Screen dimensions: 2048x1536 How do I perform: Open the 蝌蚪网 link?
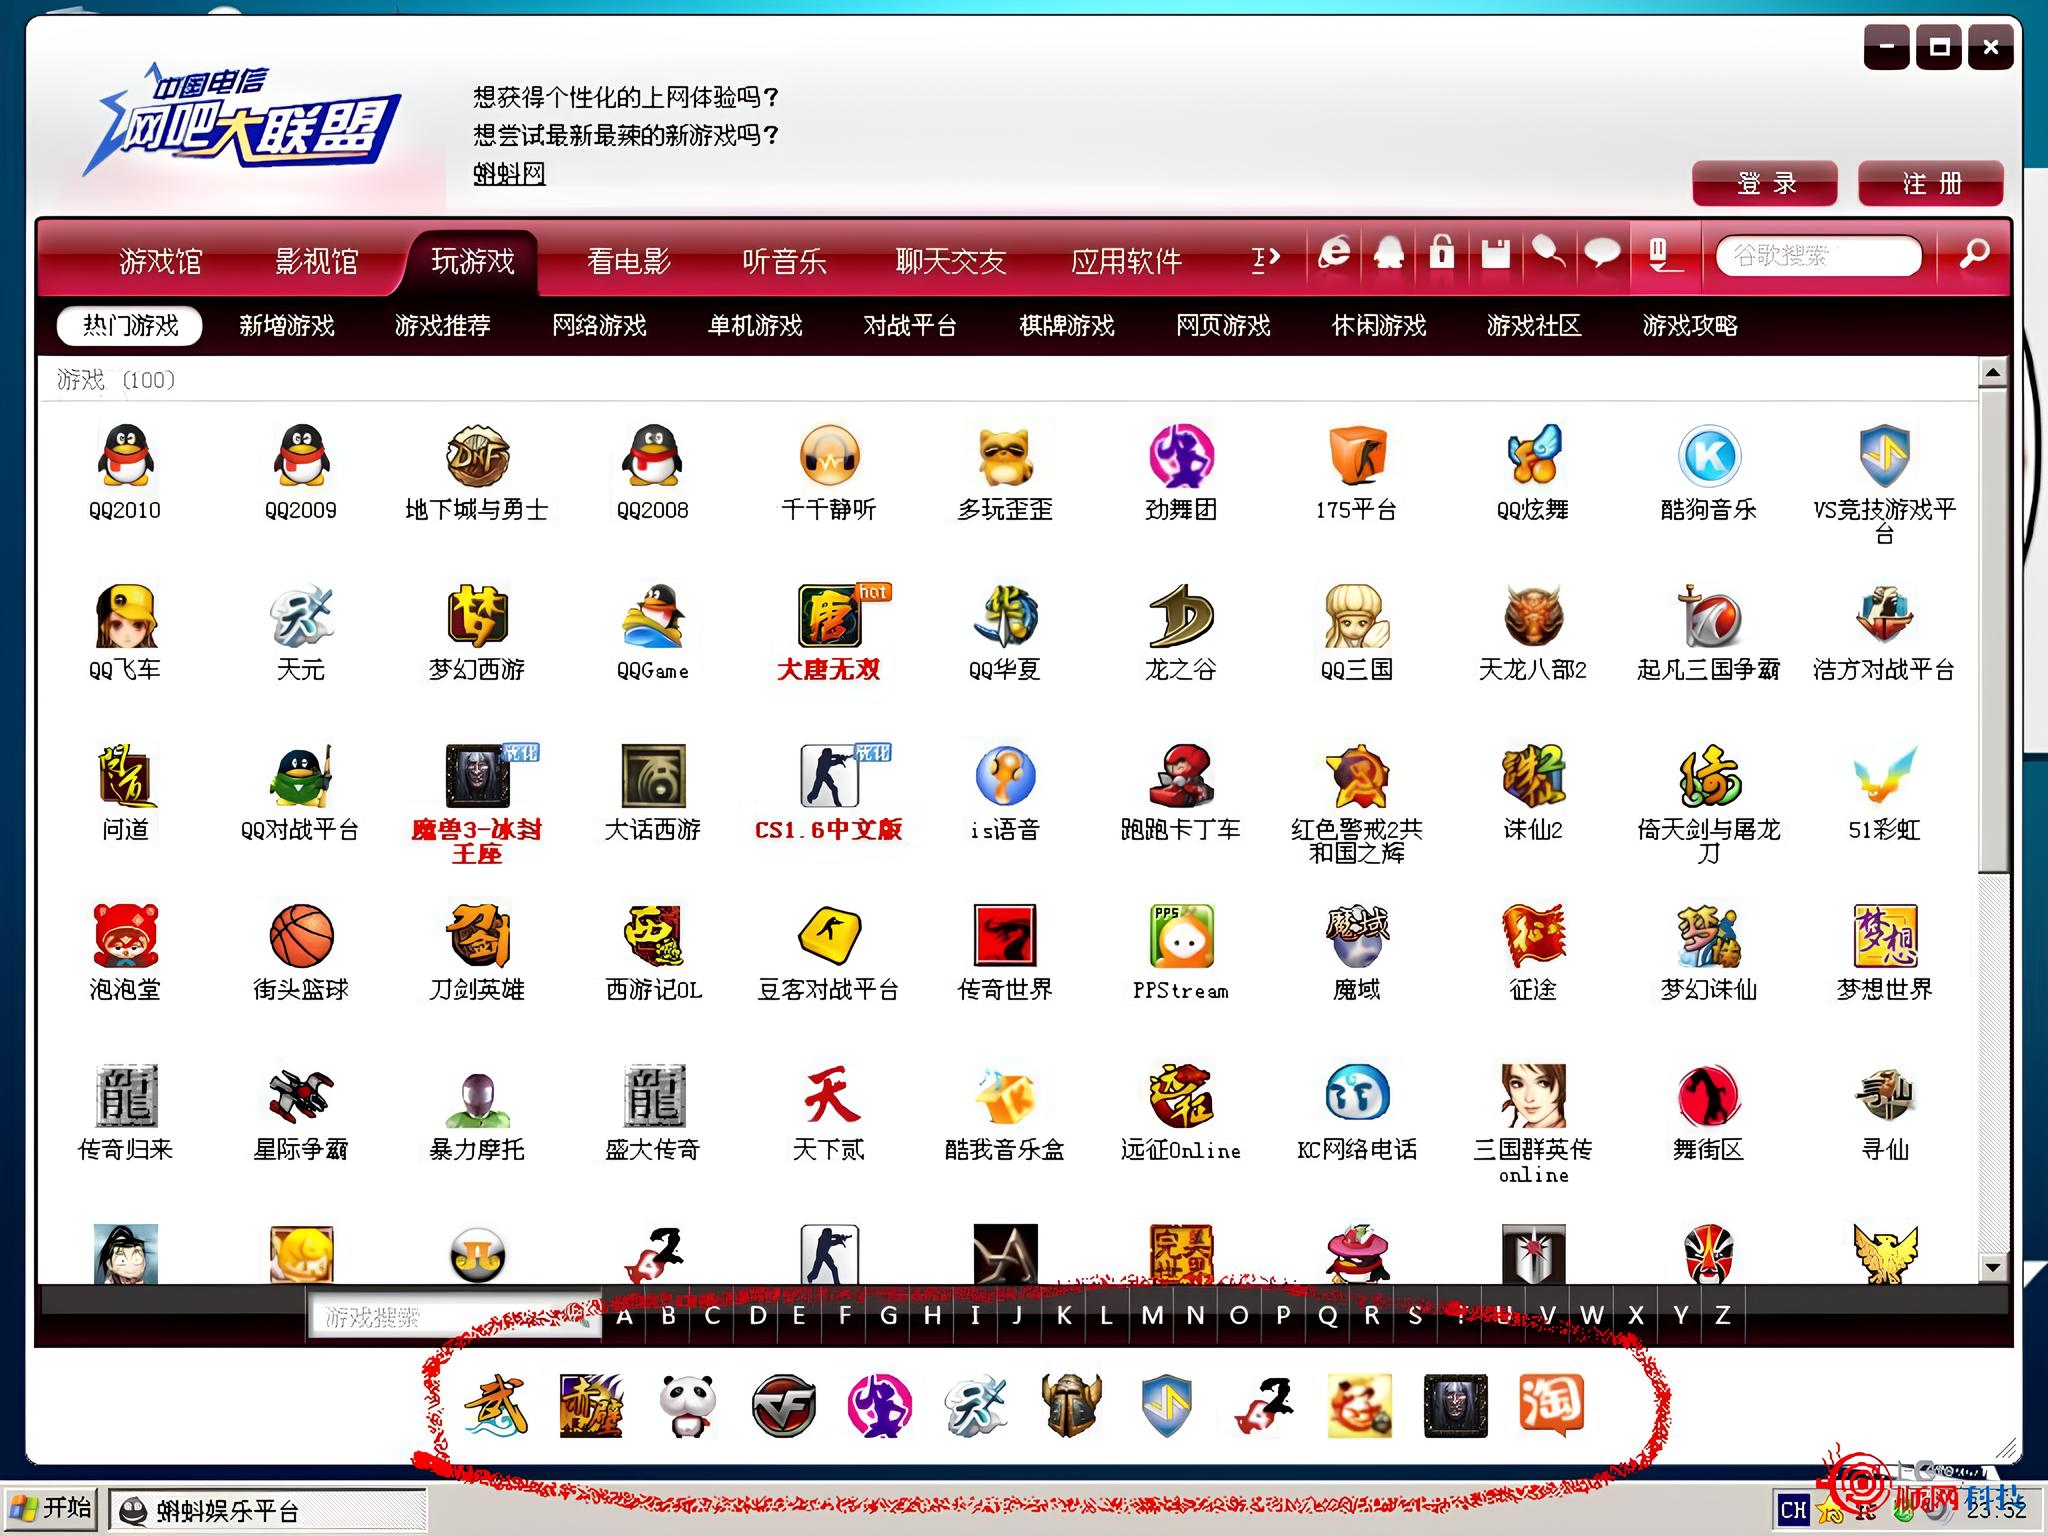(509, 174)
